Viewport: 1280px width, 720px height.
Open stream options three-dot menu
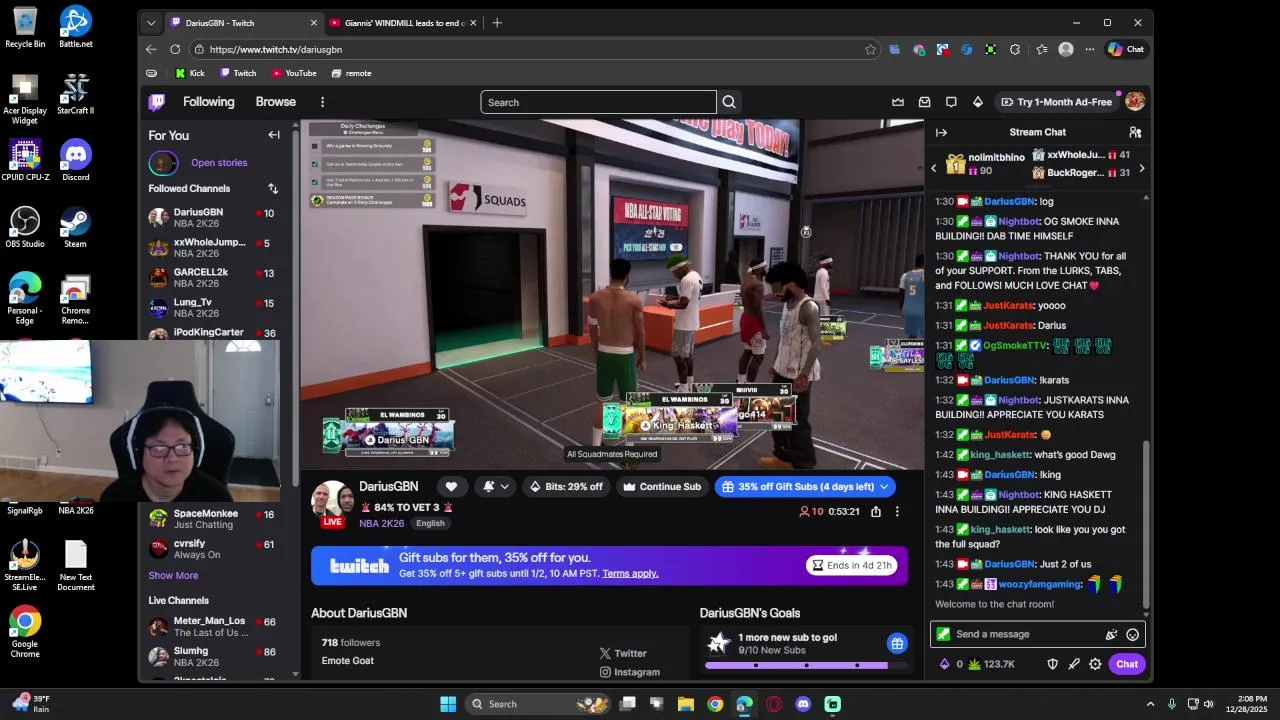[897, 511]
